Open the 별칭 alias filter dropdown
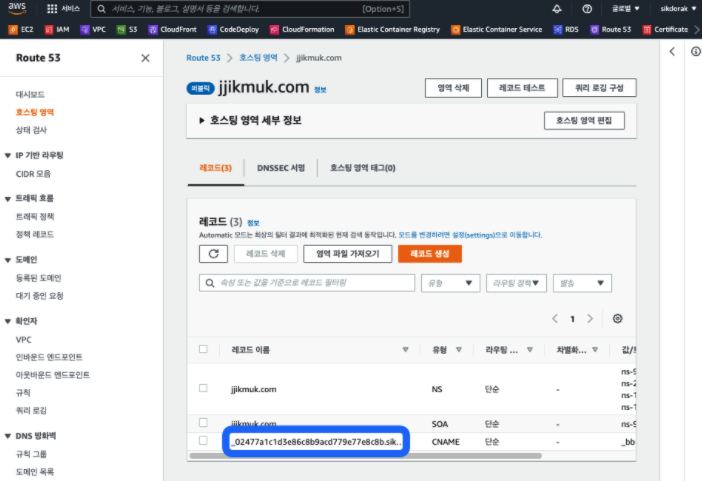 pos(582,283)
